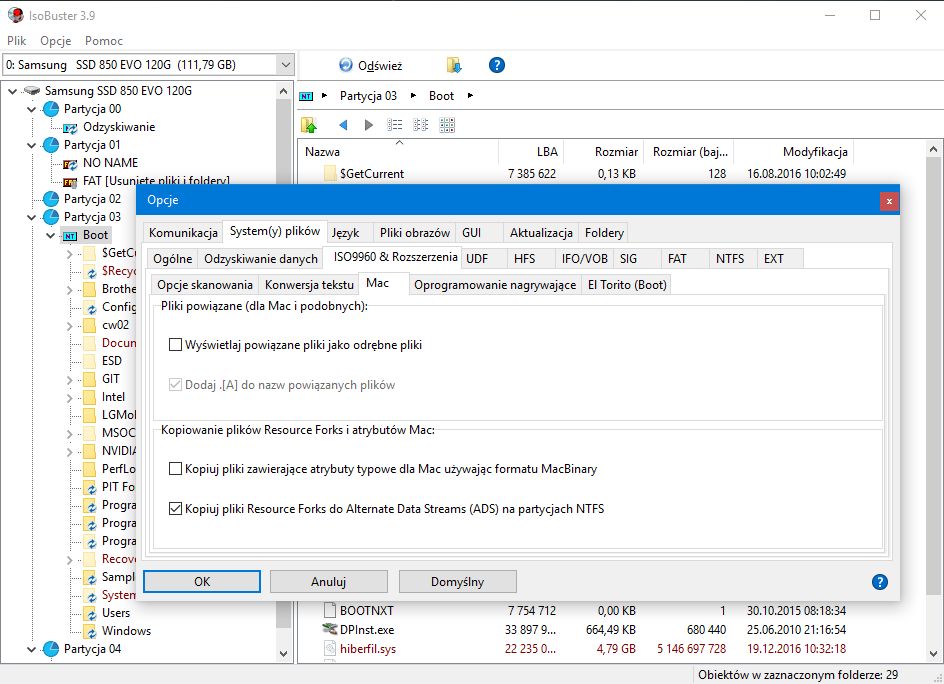Go back with the left arrow icon
The width and height of the screenshot is (944, 684).
343,125
